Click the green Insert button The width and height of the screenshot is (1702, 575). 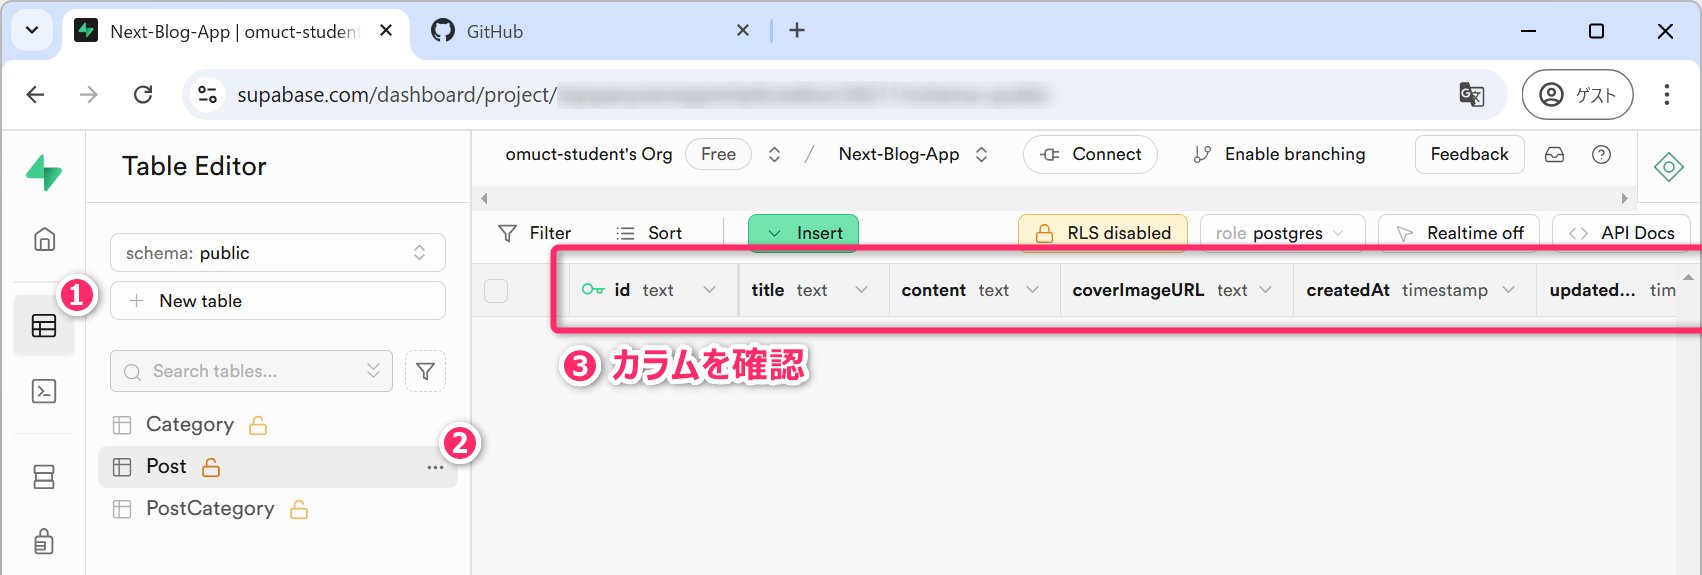803,233
